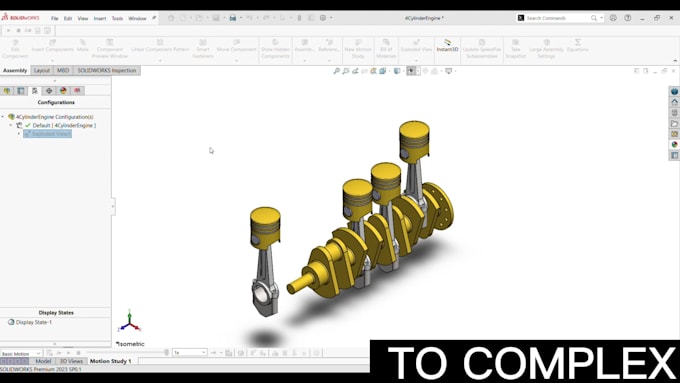Switch to the SOLIDWORKS Inspection tab
680x383 pixels.
tap(107, 70)
